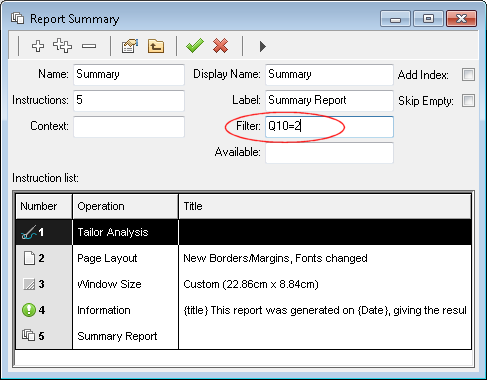Click the Operation column header
This screenshot has width=487, height=380.
pyautogui.click(x=125, y=206)
